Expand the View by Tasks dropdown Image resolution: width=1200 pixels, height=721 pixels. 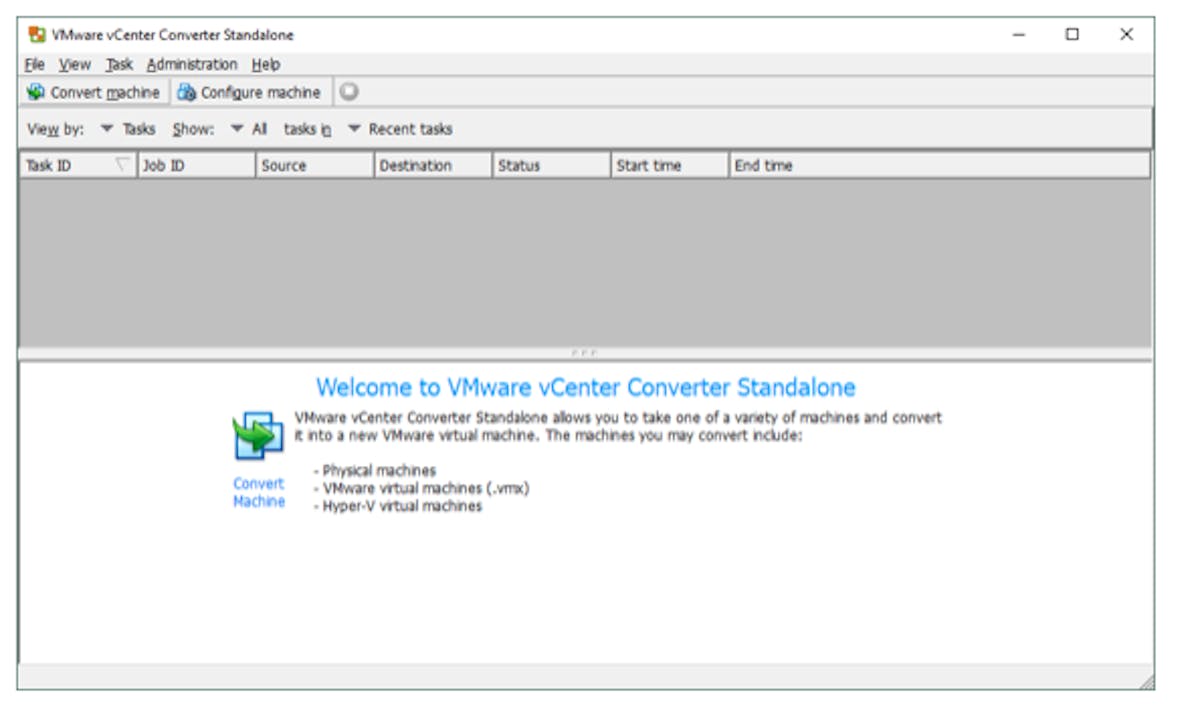click(x=128, y=129)
